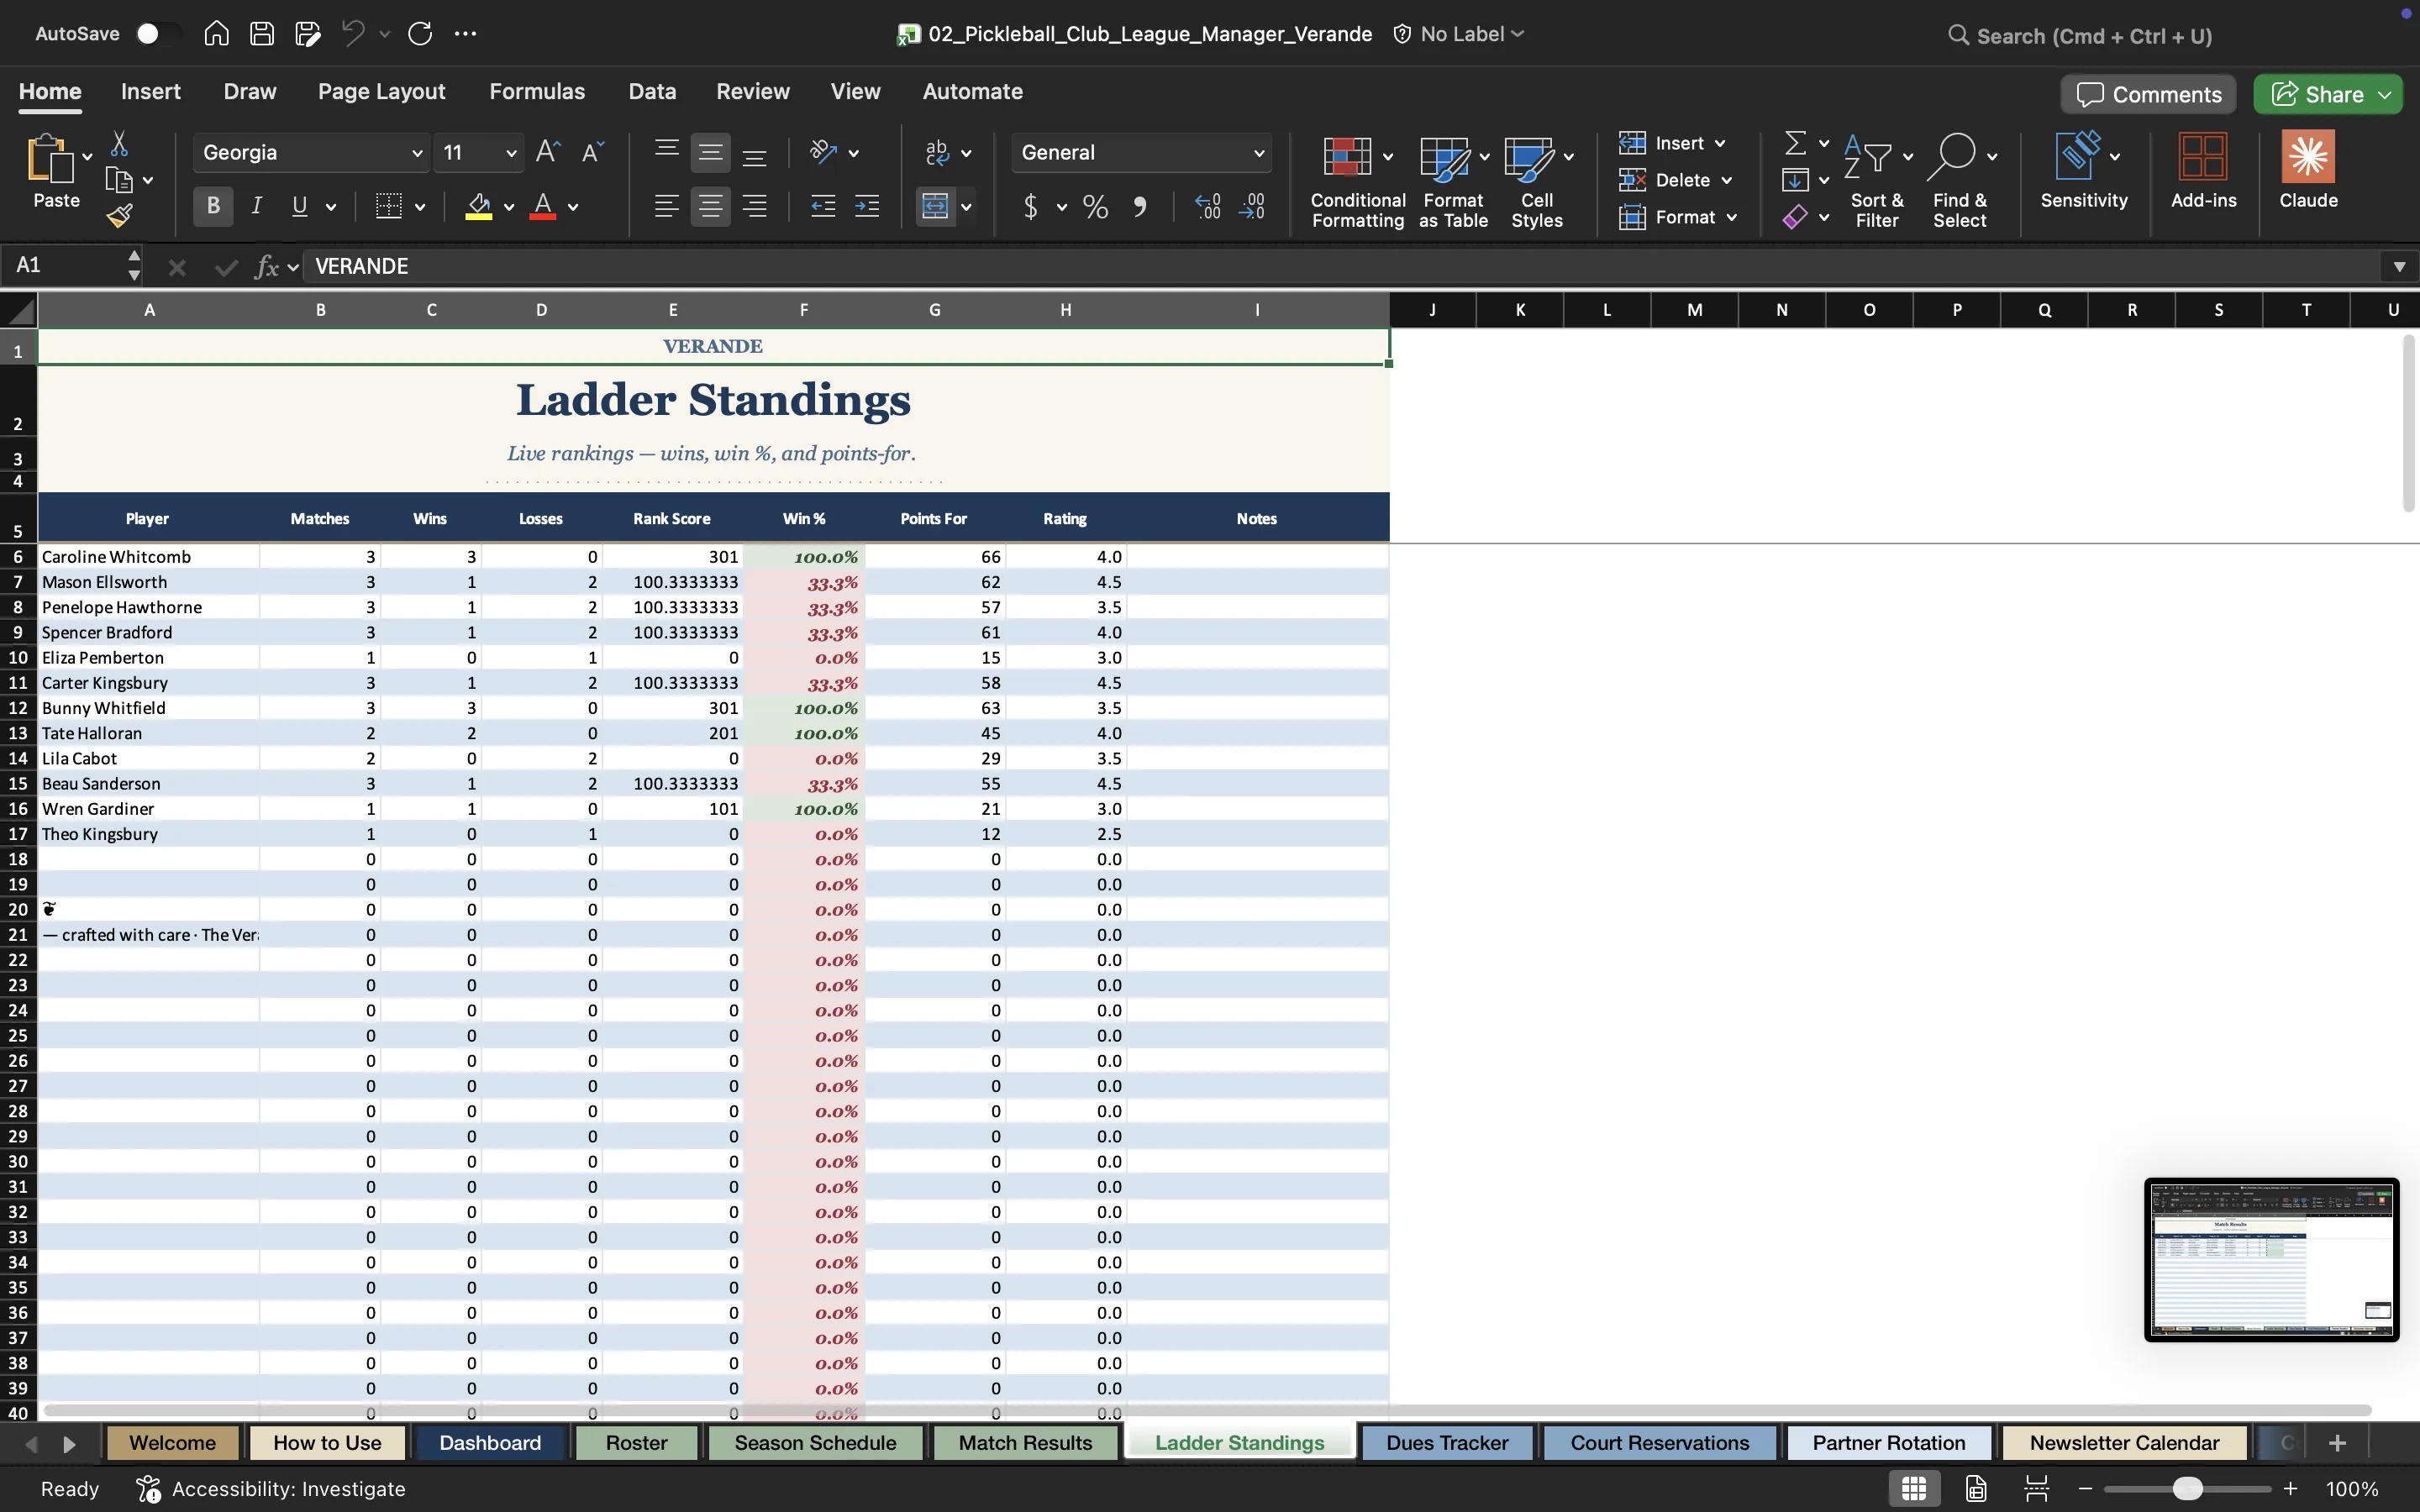Open Format as Table gallery
Screen dimensions: 2420x1512
(x=1453, y=182)
